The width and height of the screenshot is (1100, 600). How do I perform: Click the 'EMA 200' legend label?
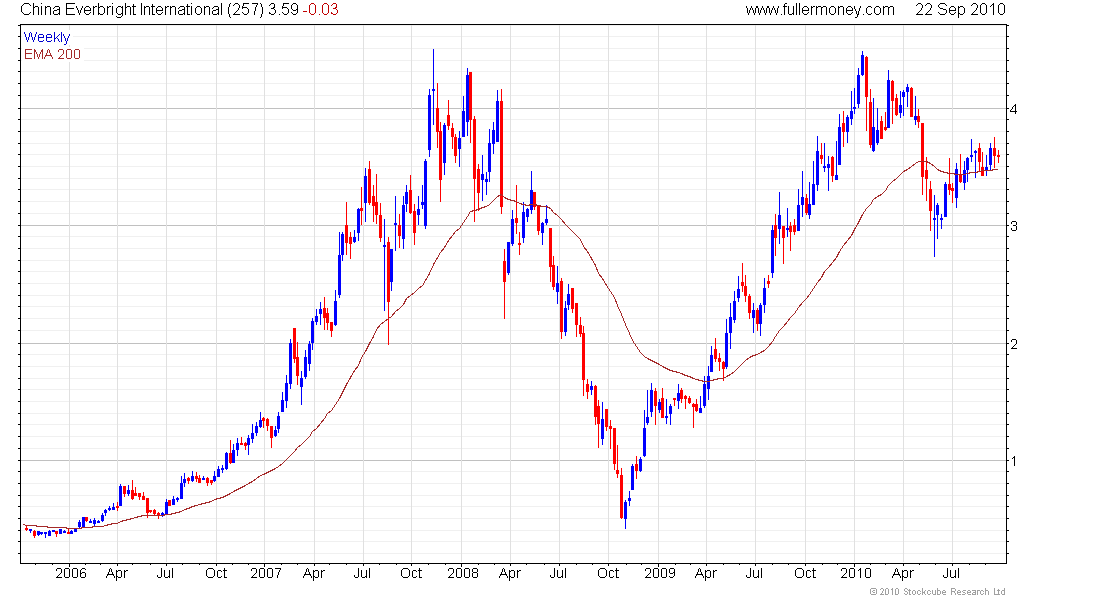(x=52, y=54)
